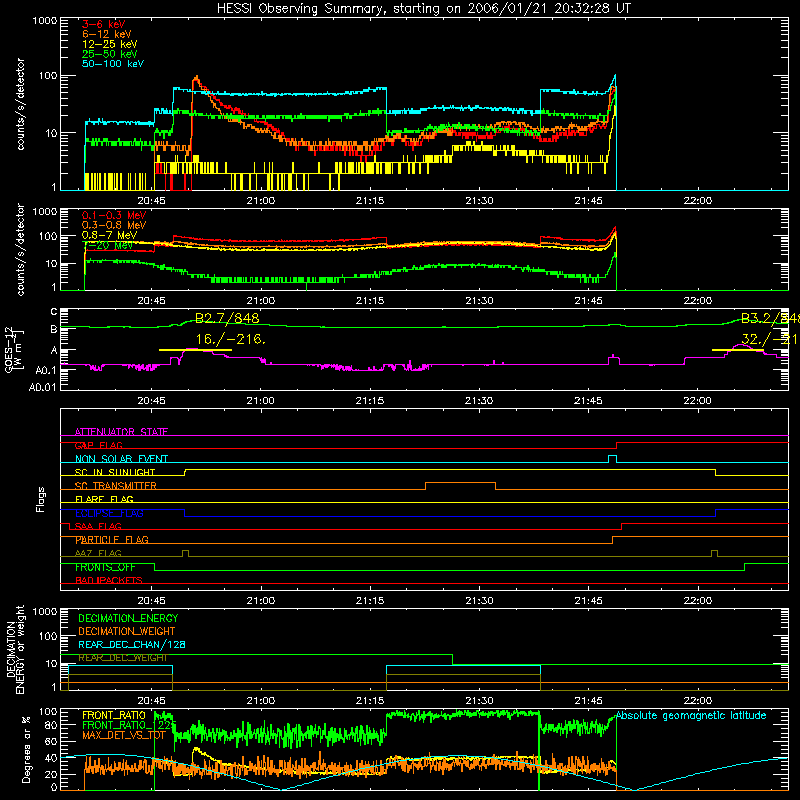
Task: Click the 21:15 tick label under MeV panel
Action: tap(370, 301)
